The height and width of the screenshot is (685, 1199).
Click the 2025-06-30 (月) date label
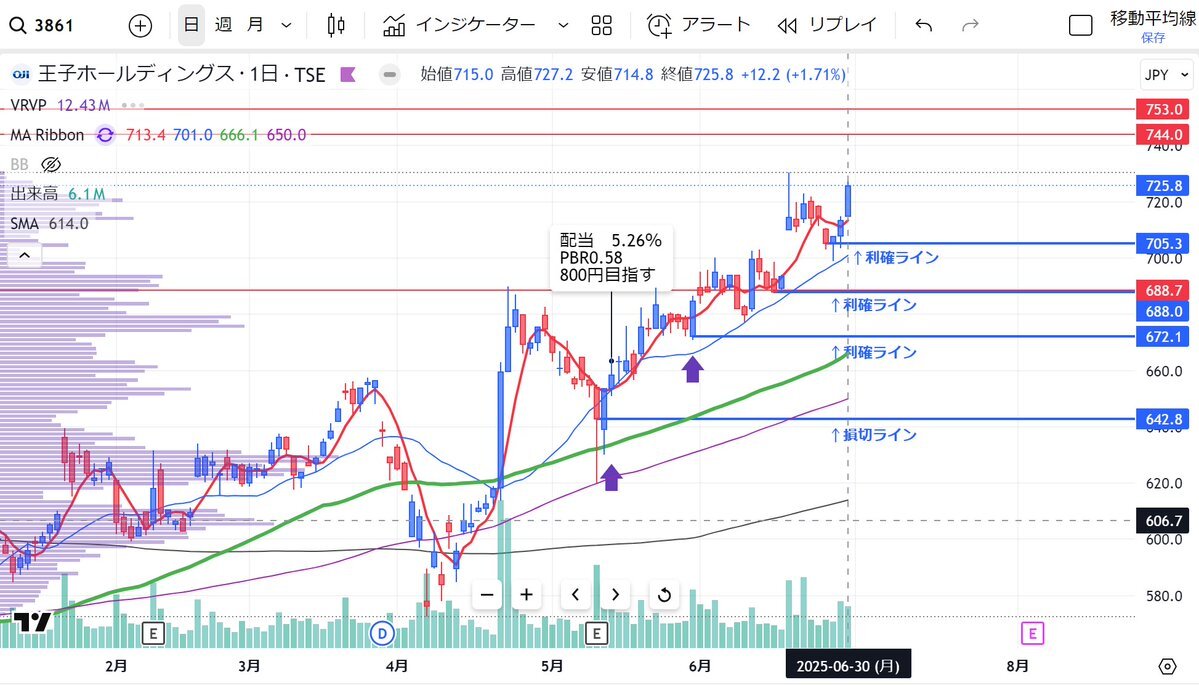point(848,666)
